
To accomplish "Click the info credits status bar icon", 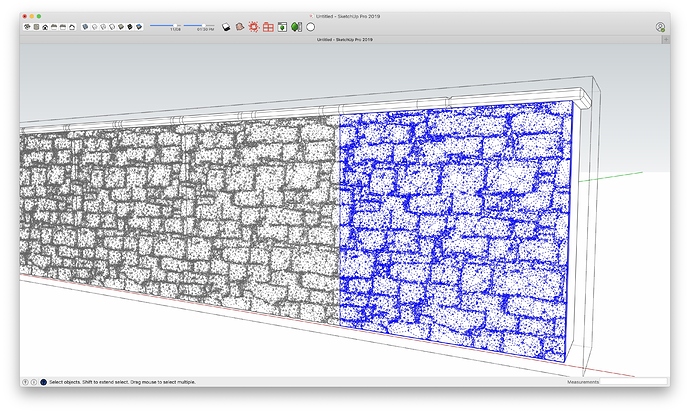I will [x=34, y=382].
